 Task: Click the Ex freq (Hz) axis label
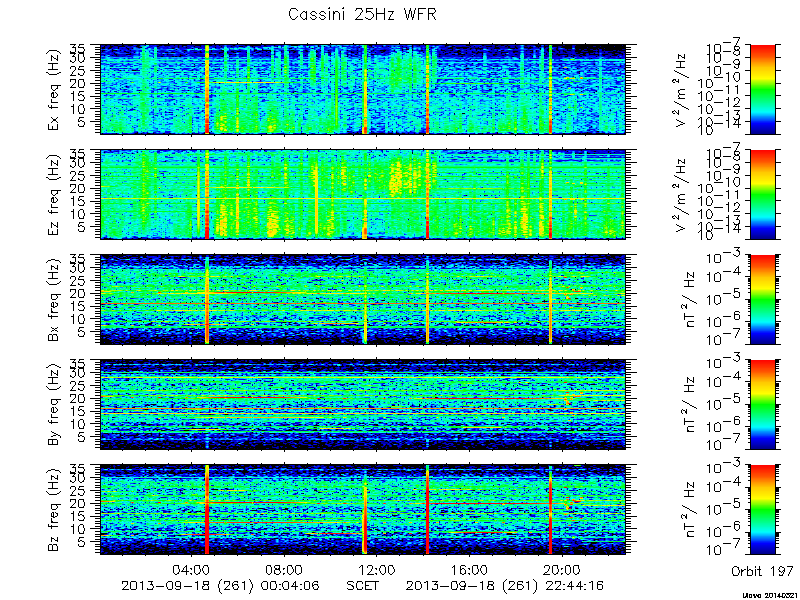click(x=54, y=89)
